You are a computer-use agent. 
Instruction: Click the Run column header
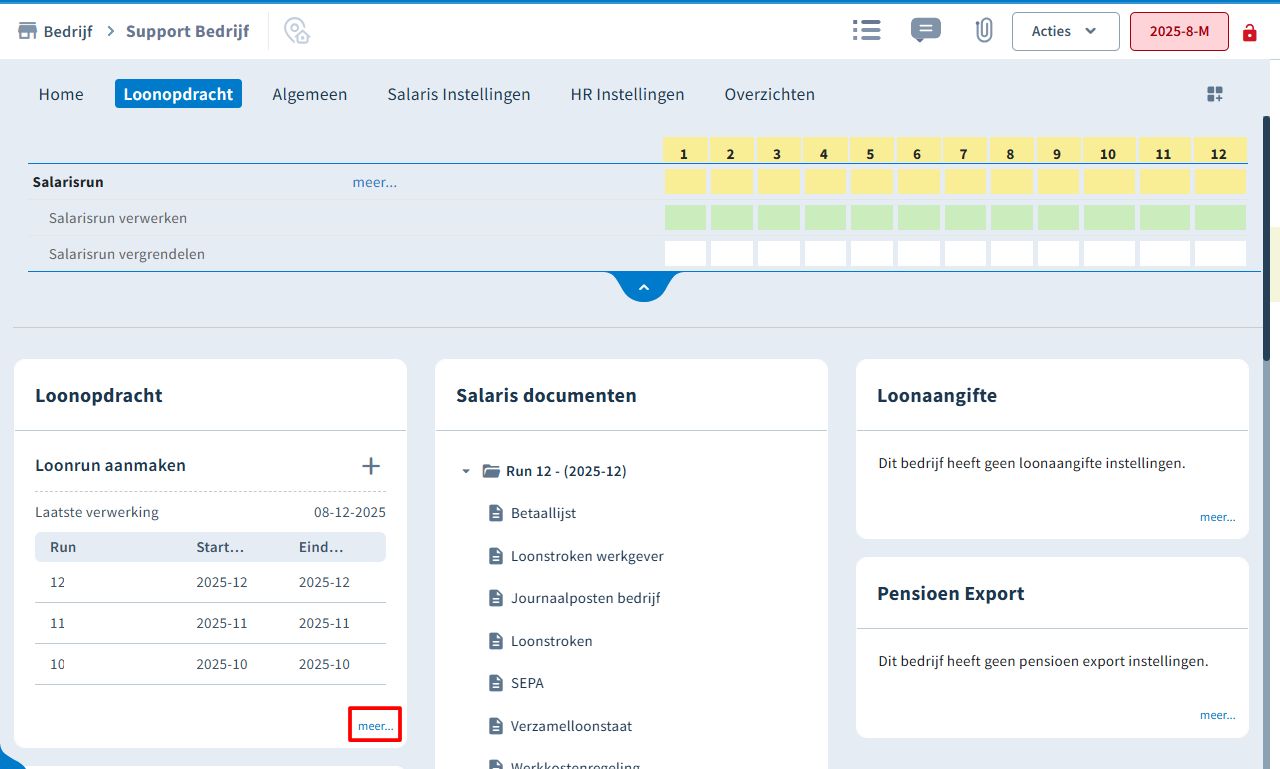(x=63, y=547)
